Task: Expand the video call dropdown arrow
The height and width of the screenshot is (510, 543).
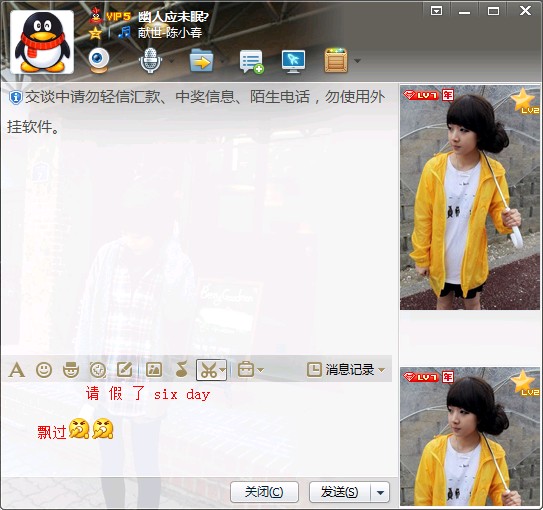Action: click(121, 61)
